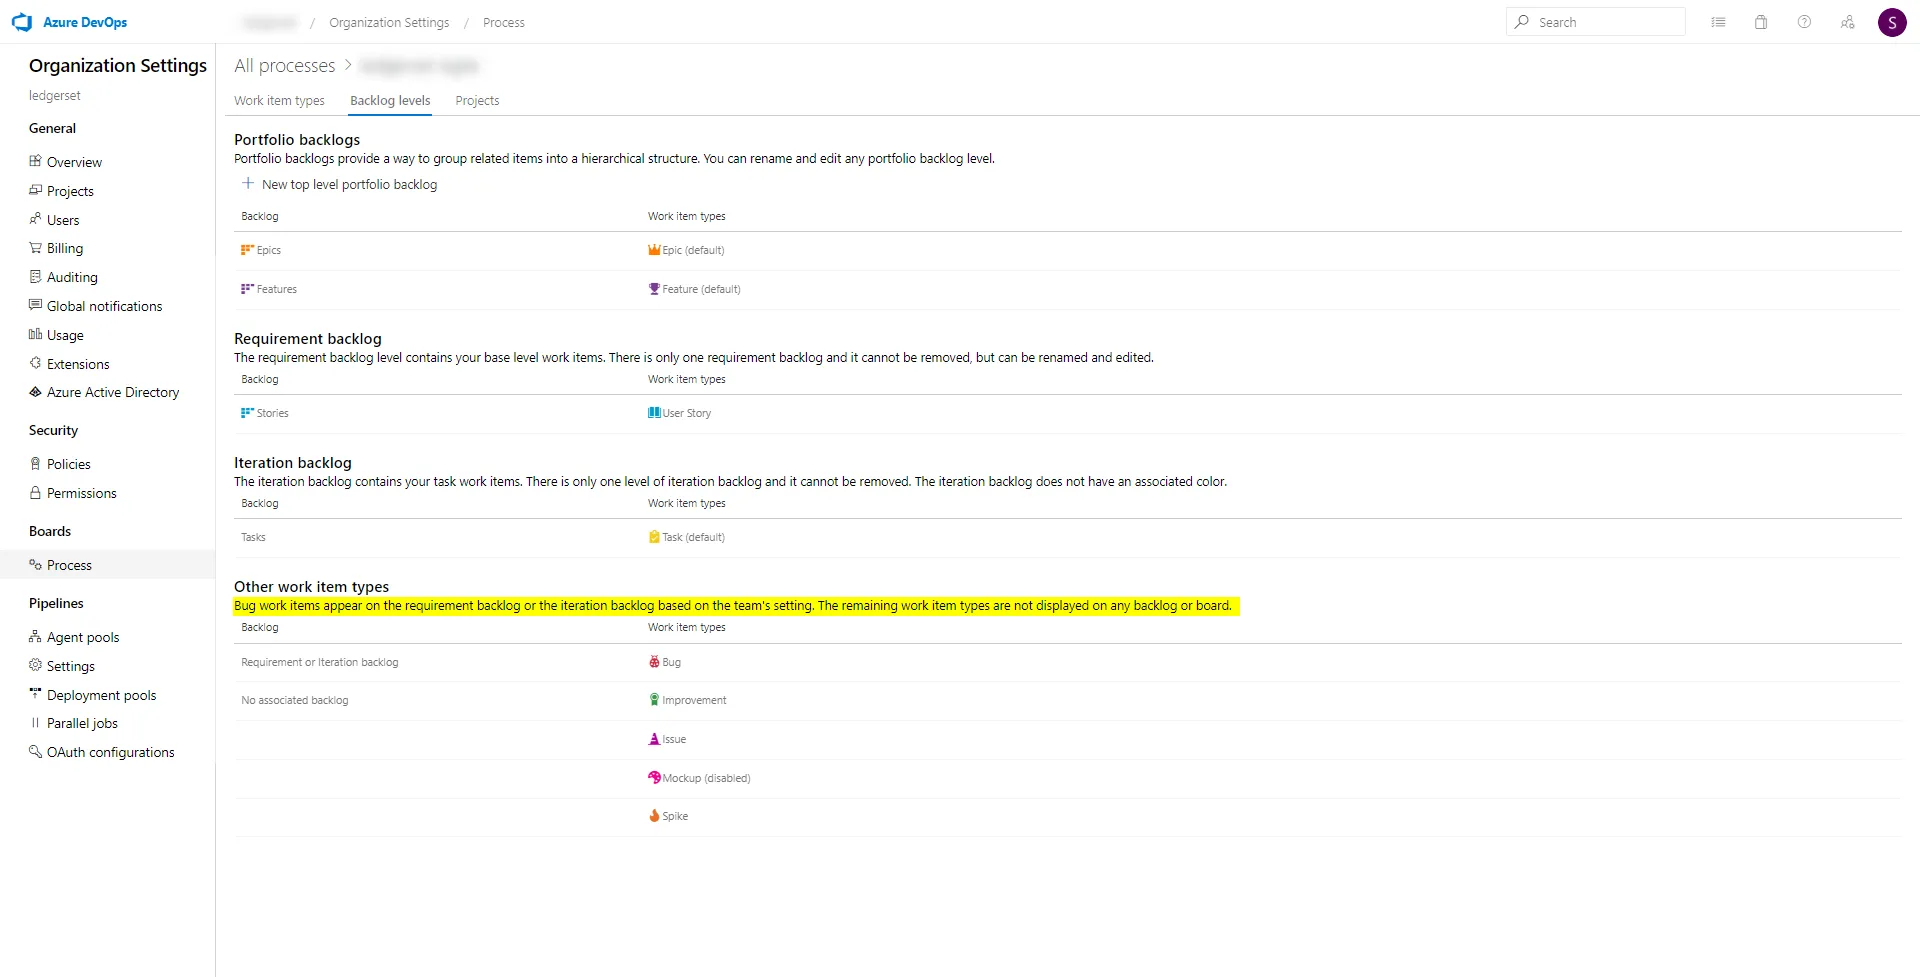
Task: Click the Extensions sidebar icon
Action: 36,363
